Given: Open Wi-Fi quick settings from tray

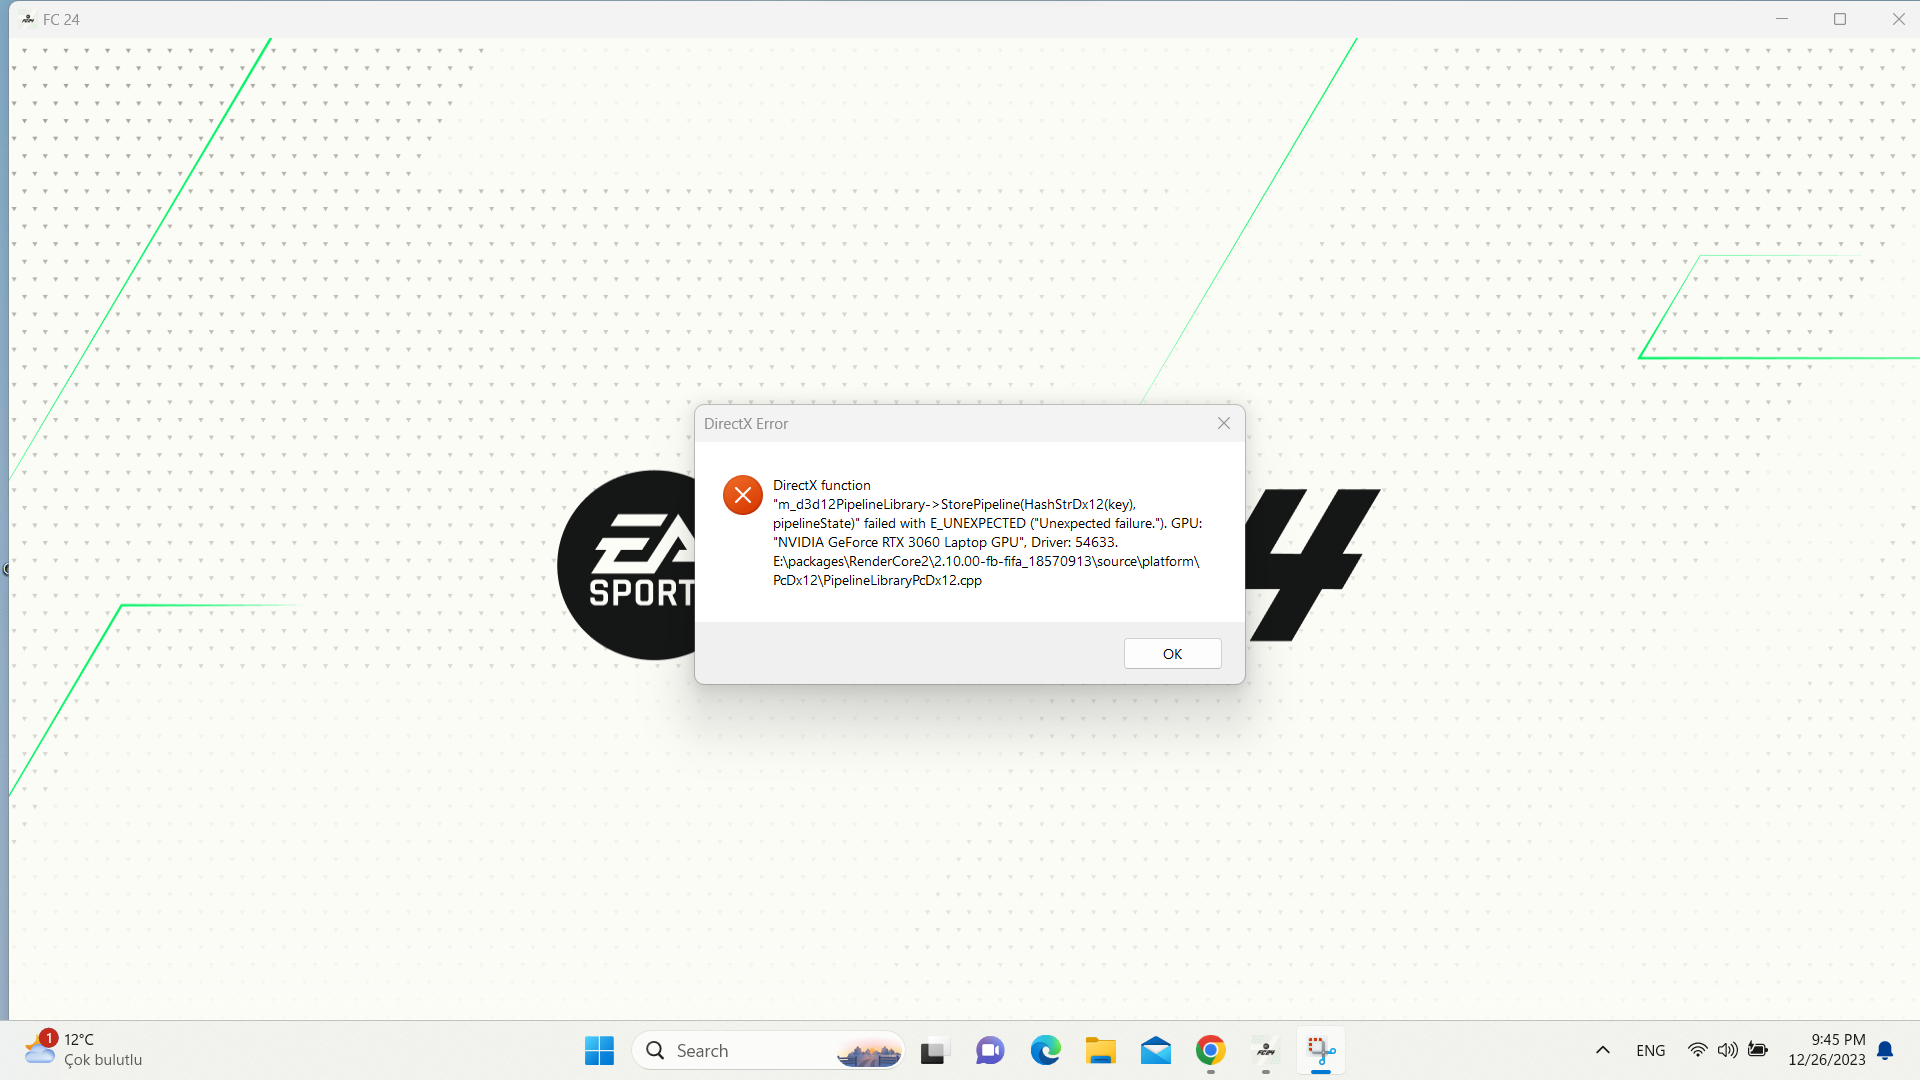Looking at the screenshot, I should click(x=1697, y=1051).
